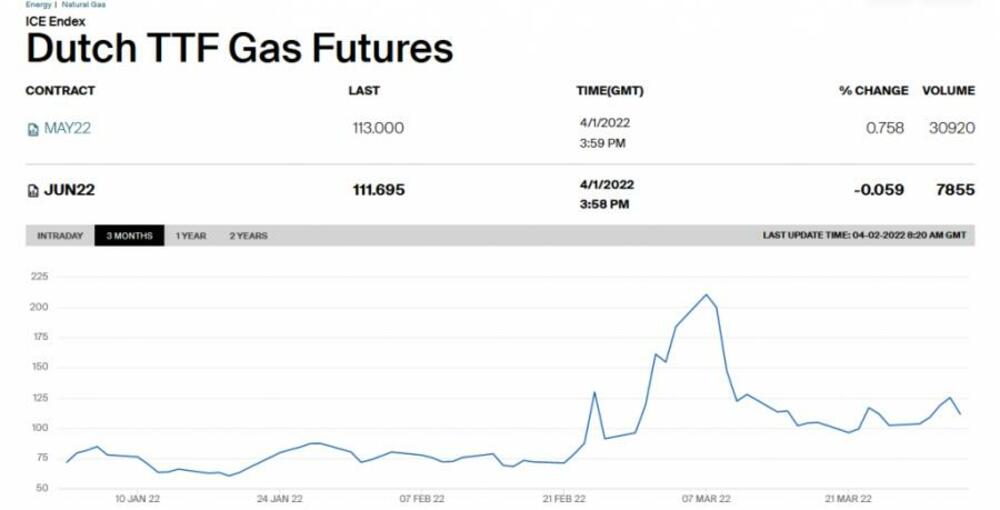Click the chart peak near 07 MAR 22

(x=707, y=294)
